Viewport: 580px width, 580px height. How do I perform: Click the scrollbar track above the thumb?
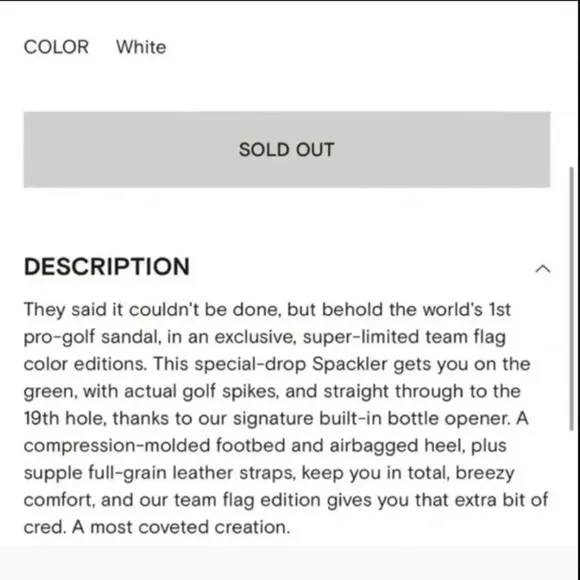(x=572, y=83)
